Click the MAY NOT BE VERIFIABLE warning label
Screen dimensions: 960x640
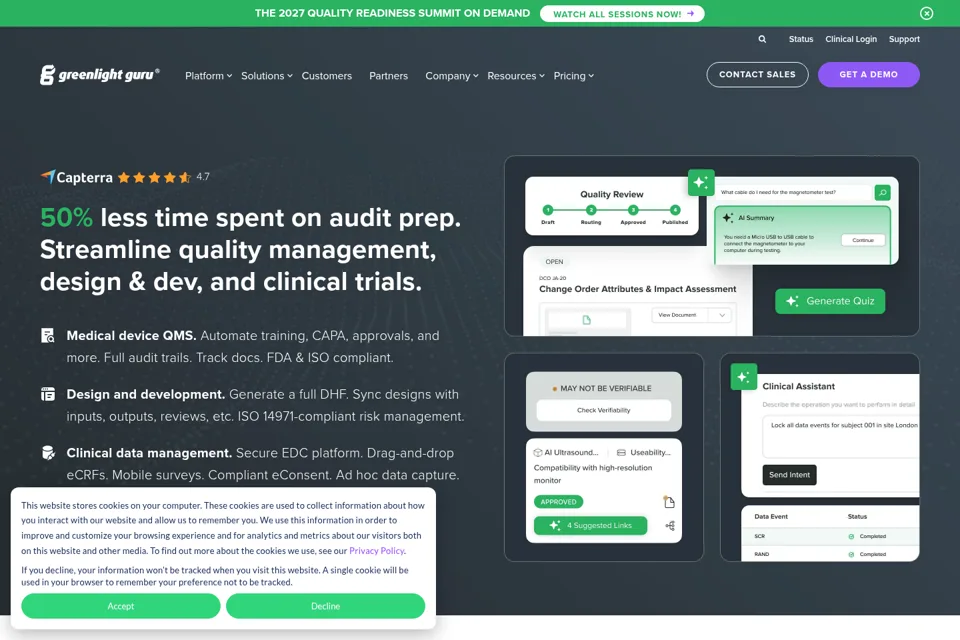coord(602,388)
